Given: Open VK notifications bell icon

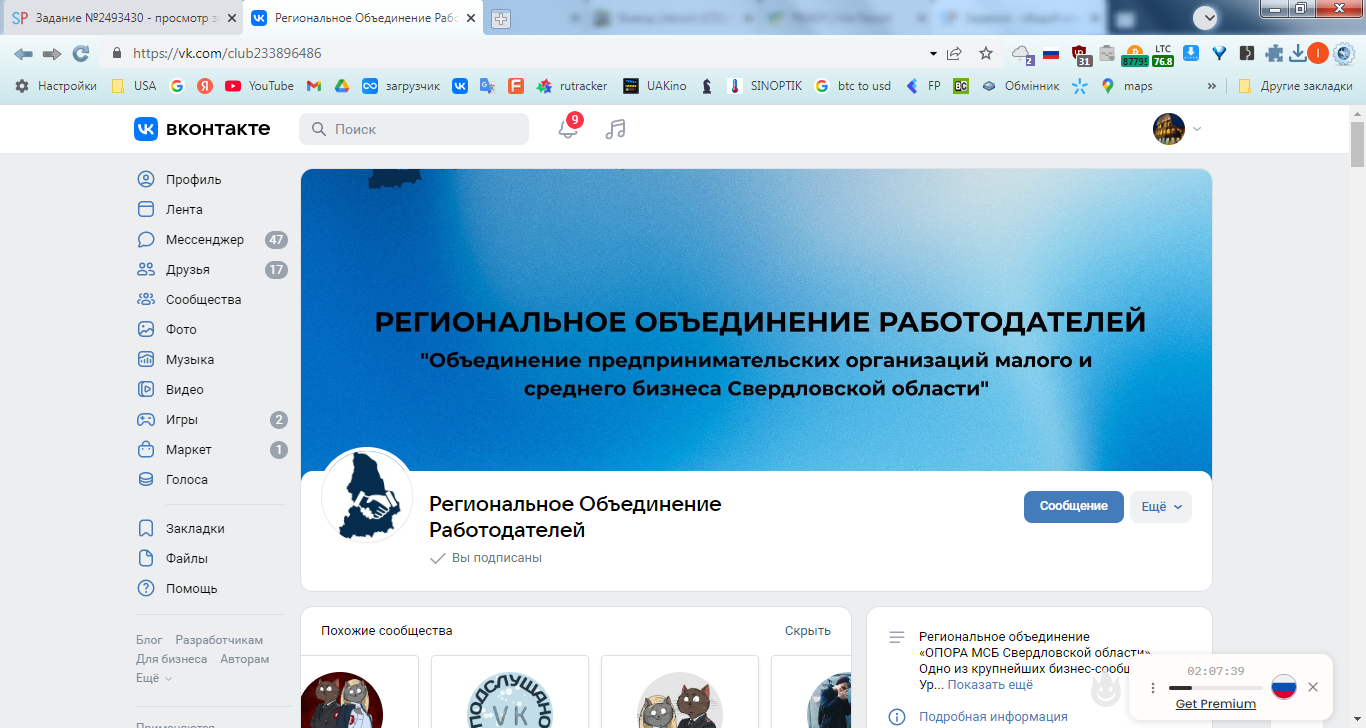Looking at the screenshot, I should (568, 129).
